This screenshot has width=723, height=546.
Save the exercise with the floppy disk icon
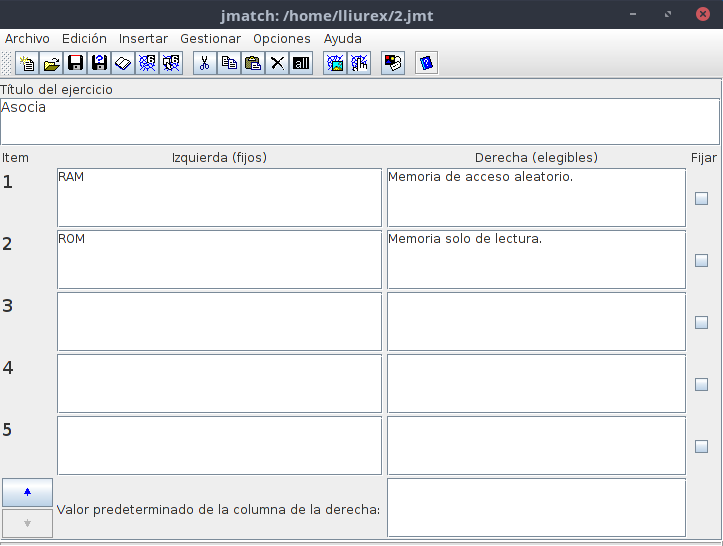tap(76, 63)
